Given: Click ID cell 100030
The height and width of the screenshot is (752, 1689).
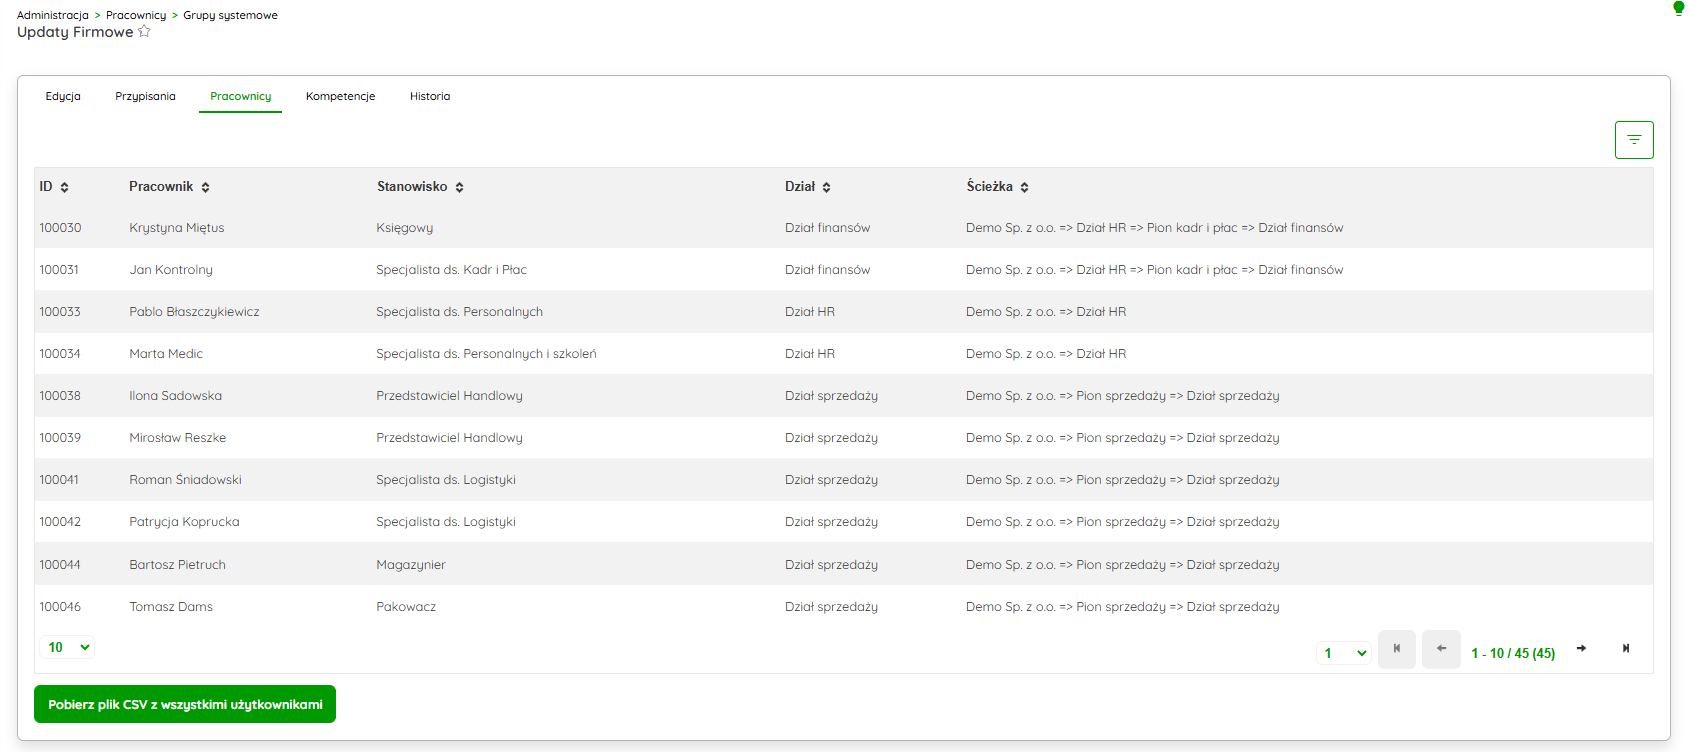Looking at the screenshot, I should 60,228.
